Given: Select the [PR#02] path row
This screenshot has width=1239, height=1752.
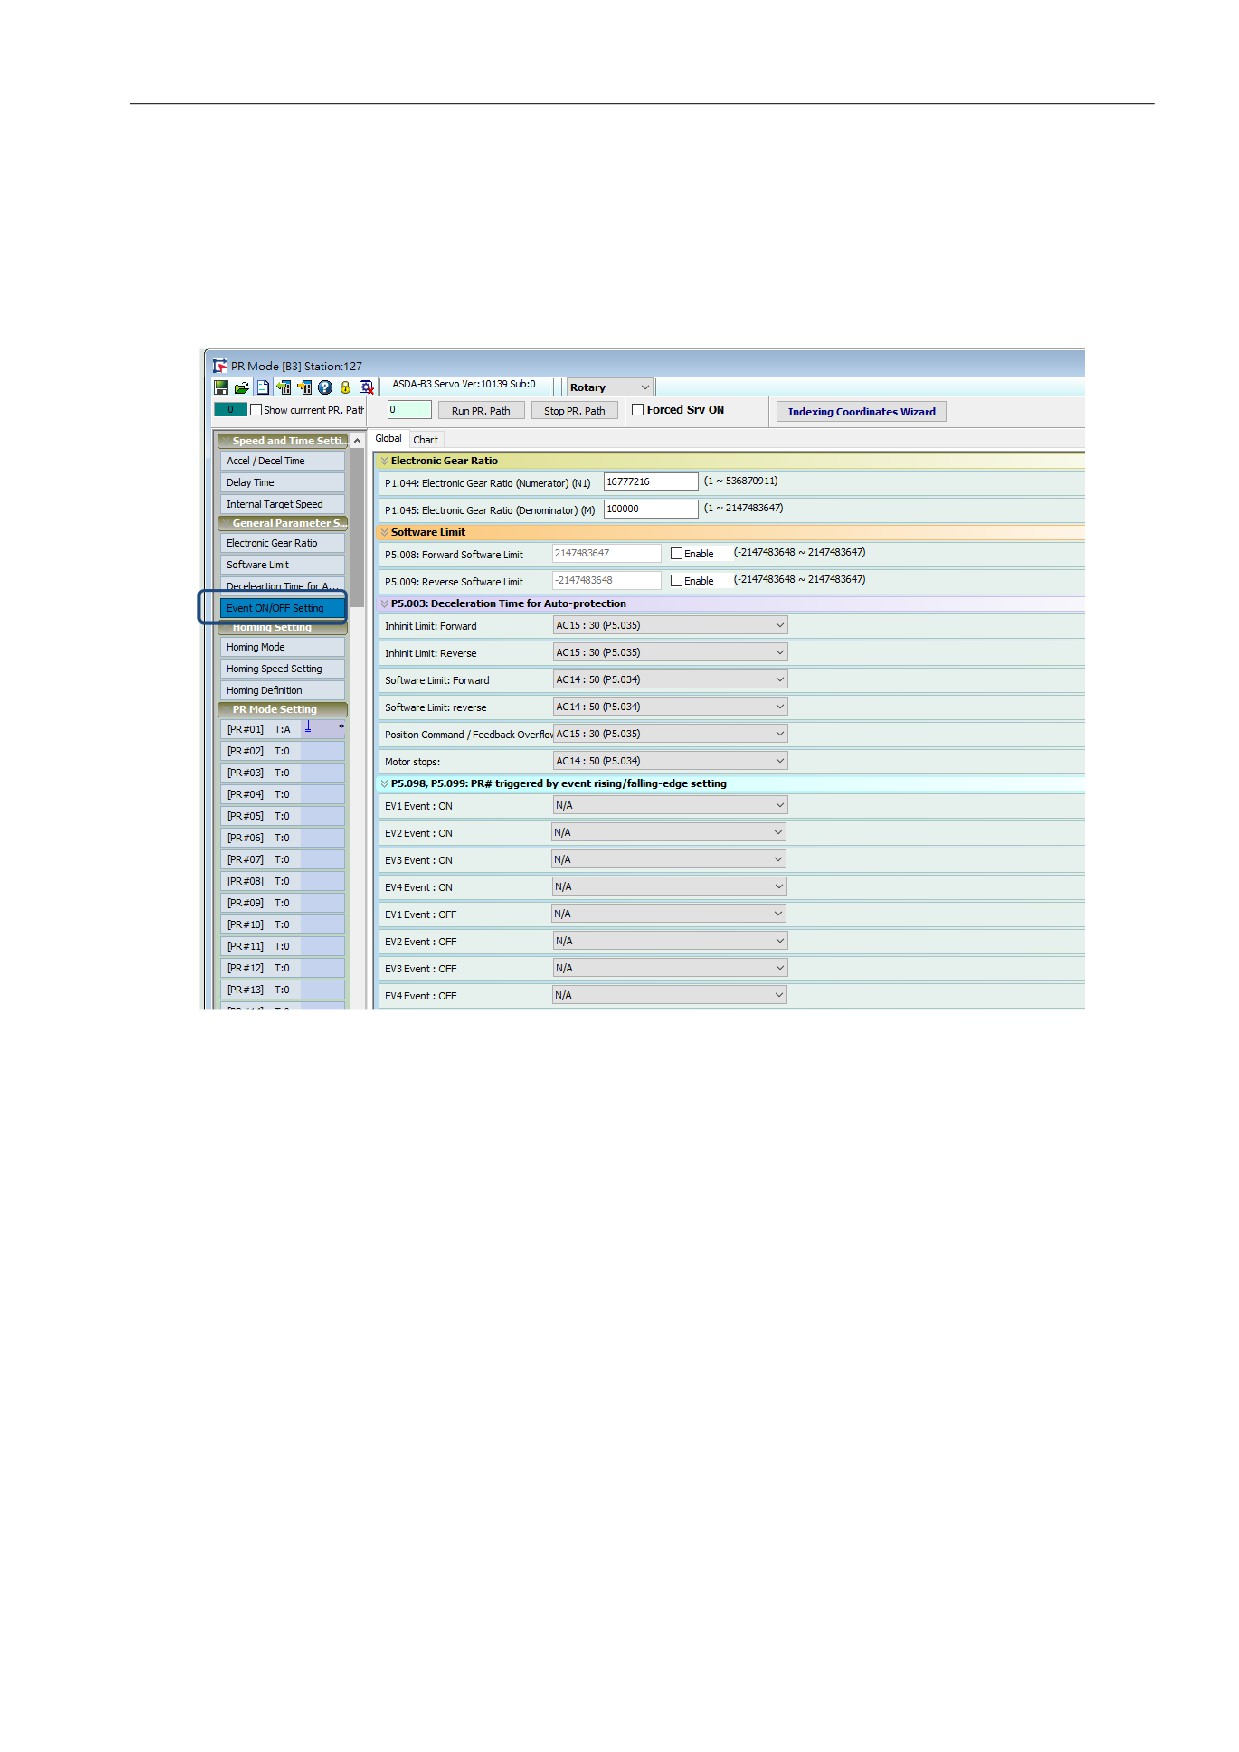Looking at the screenshot, I should pyautogui.click(x=282, y=751).
